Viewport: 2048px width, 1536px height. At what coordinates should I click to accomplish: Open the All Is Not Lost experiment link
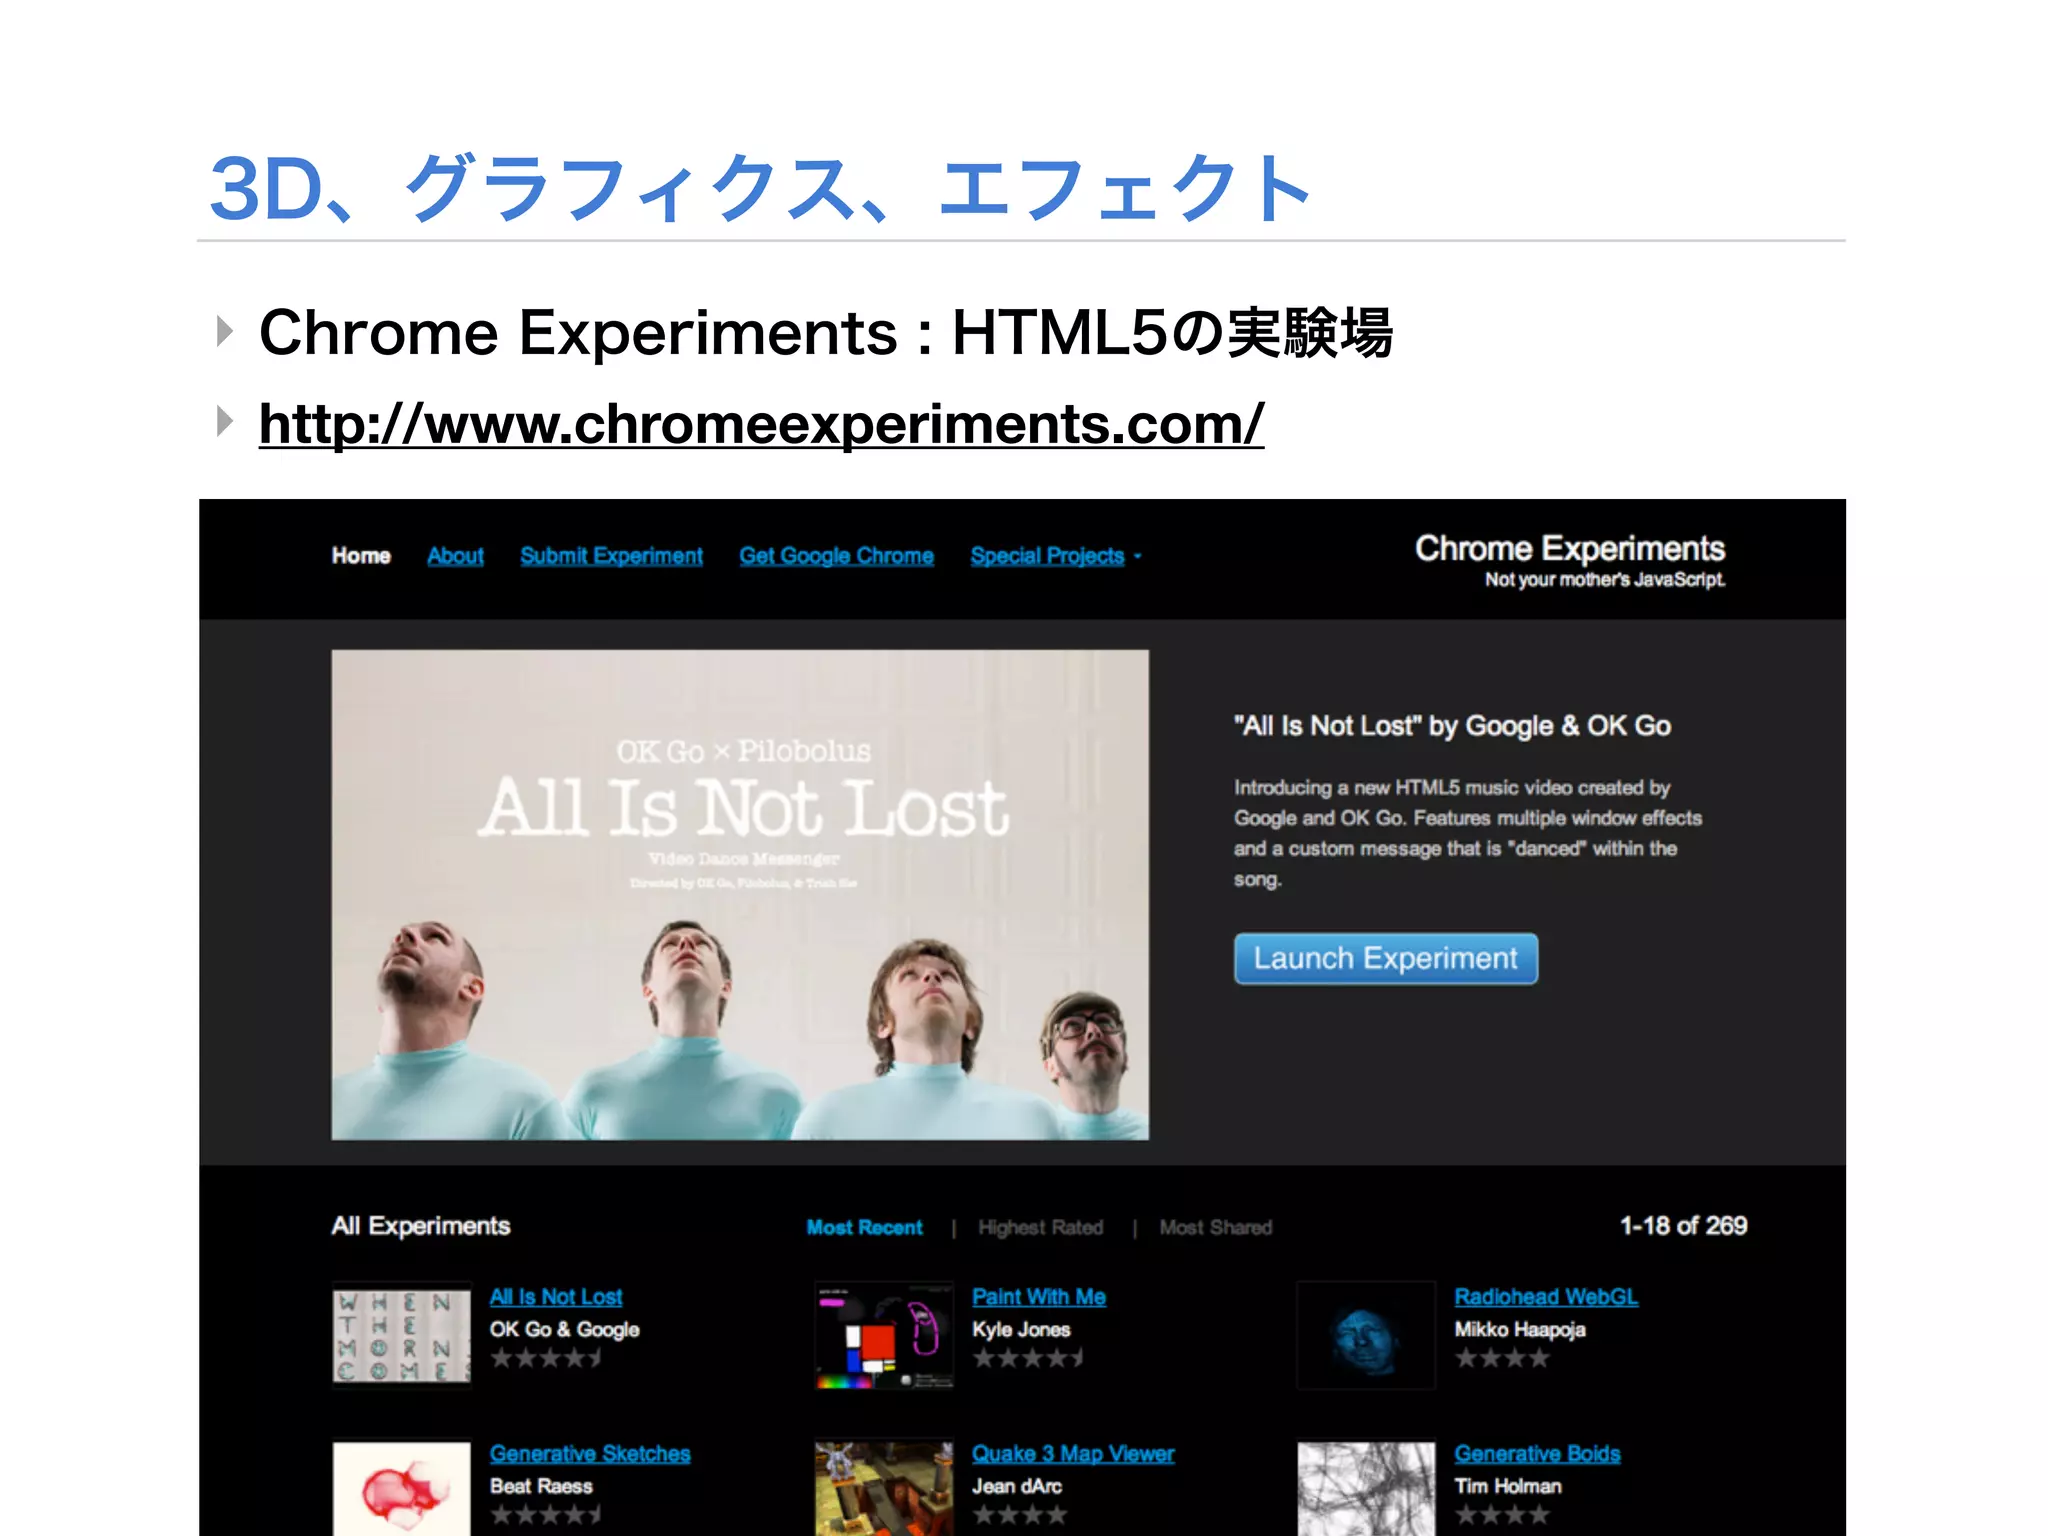pyautogui.click(x=556, y=1297)
